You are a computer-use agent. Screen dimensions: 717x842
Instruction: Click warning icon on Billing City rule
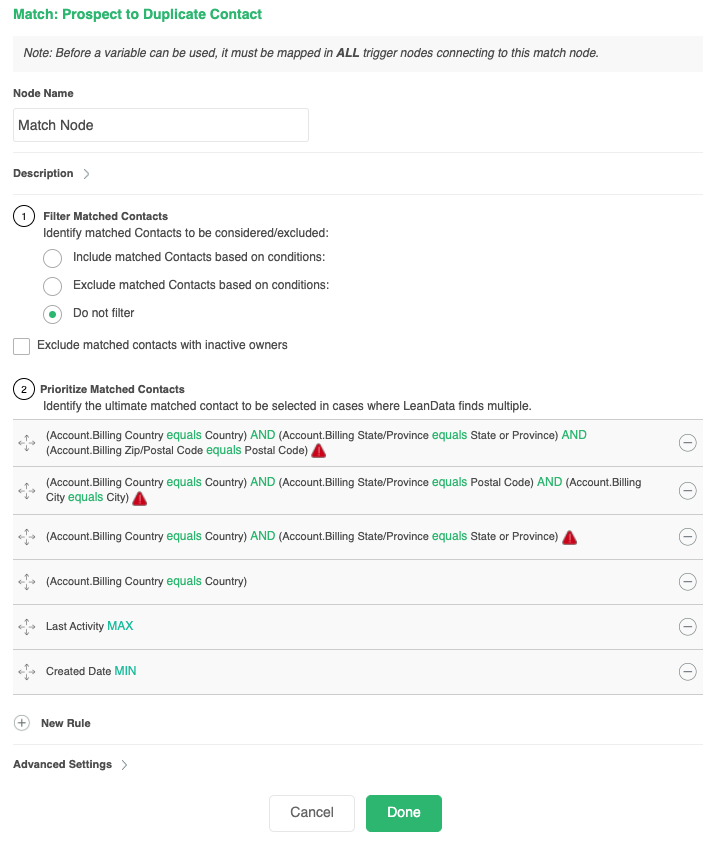[x=140, y=498]
